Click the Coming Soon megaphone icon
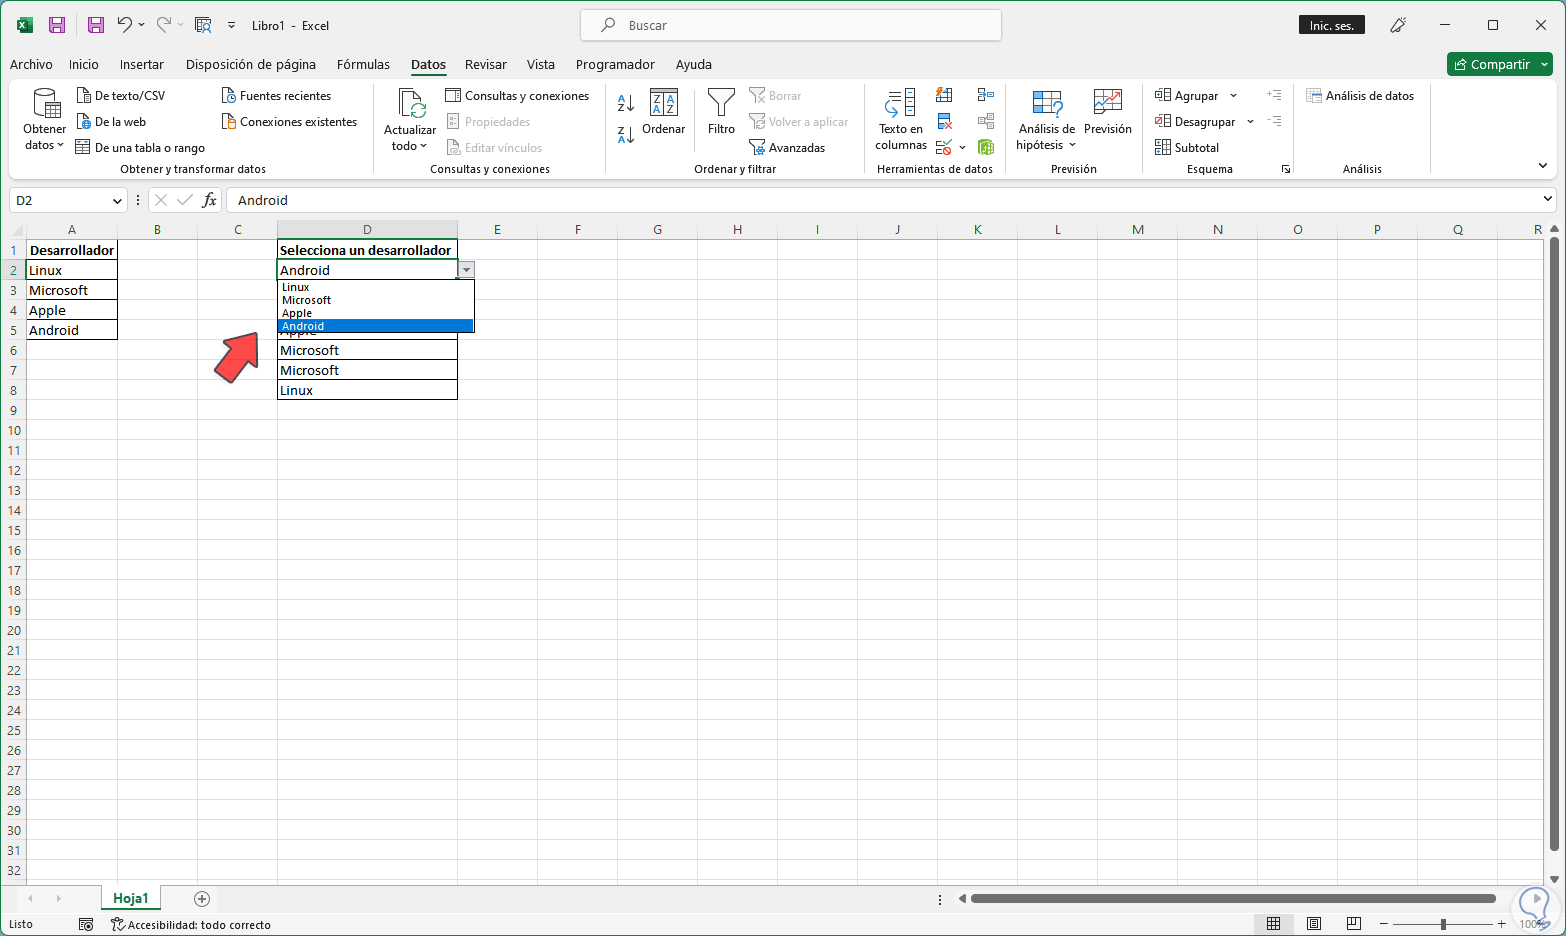 tap(1399, 25)
